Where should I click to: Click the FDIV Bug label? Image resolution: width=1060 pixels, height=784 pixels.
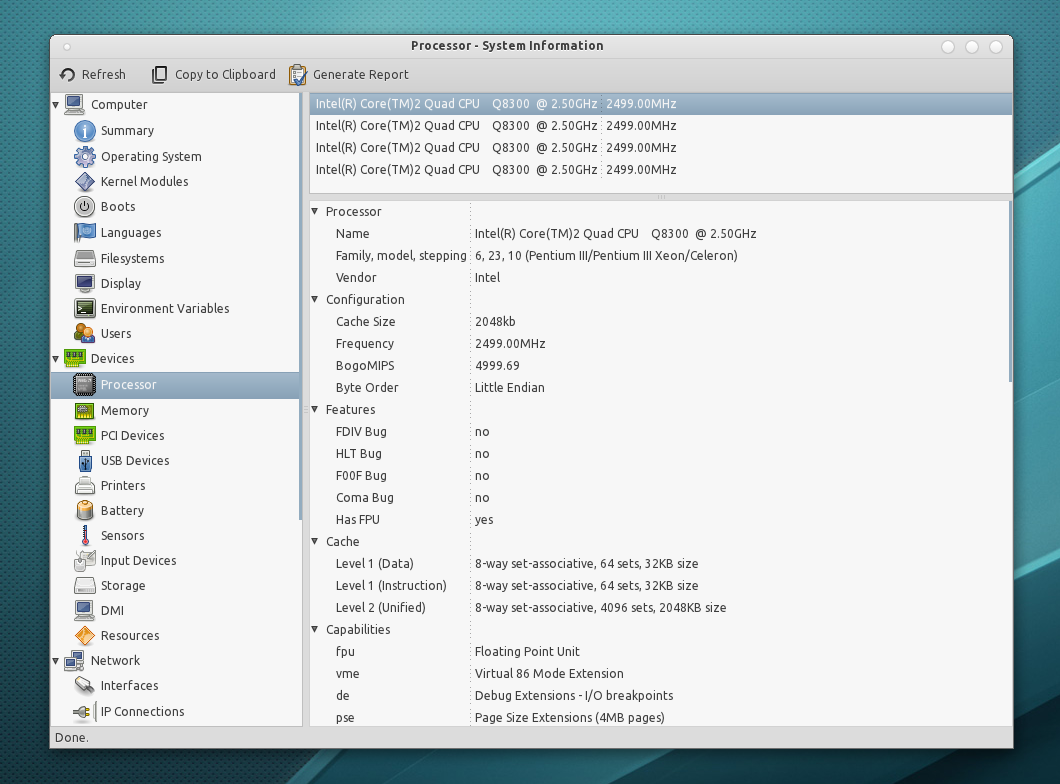point(361,432)
